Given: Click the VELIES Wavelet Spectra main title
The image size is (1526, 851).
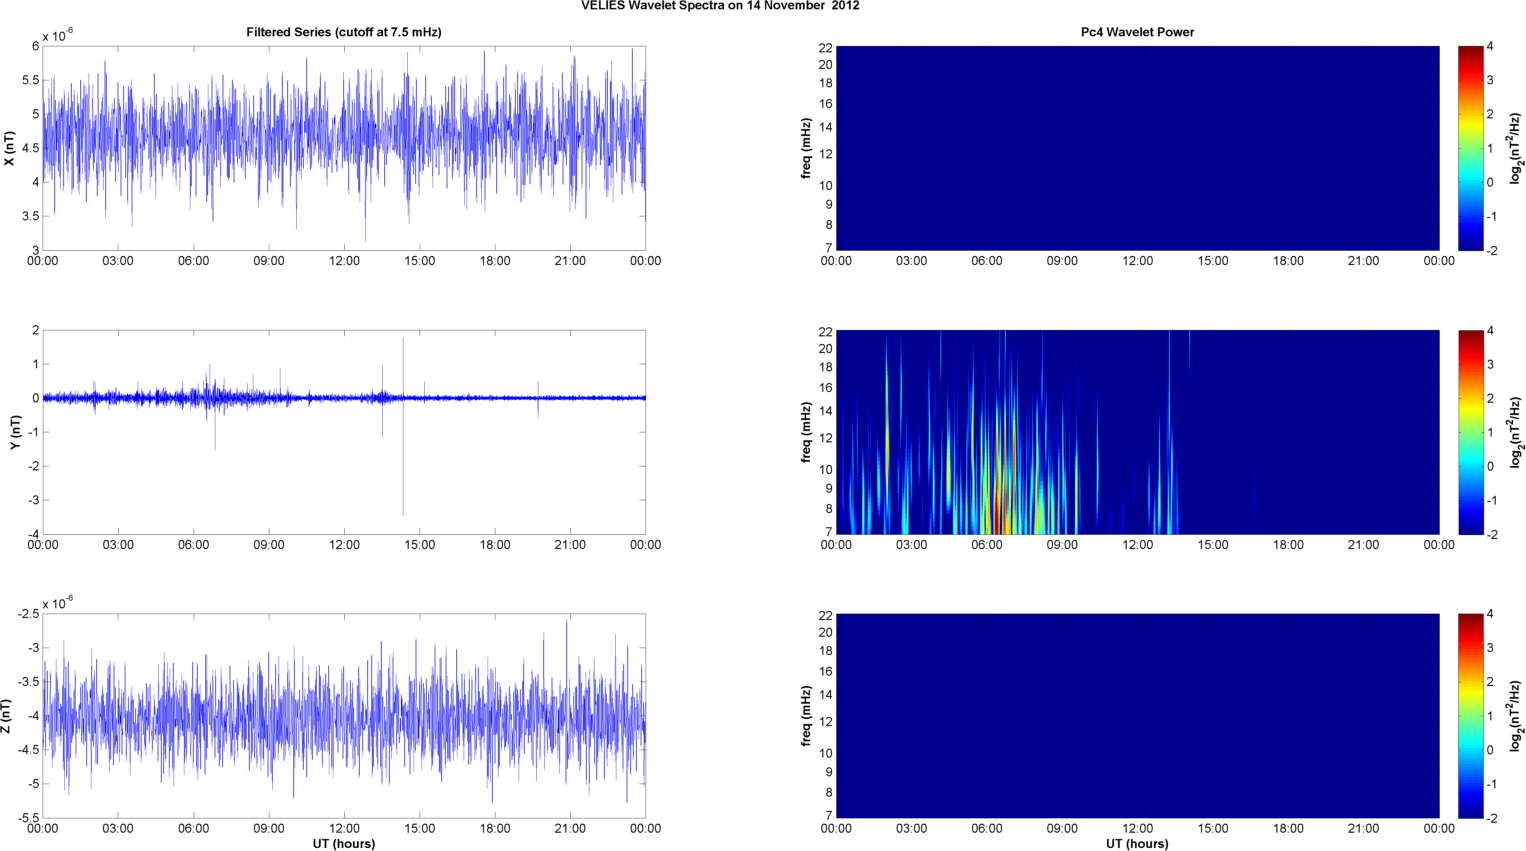Looking at the screenshot, I should (720, 6).
